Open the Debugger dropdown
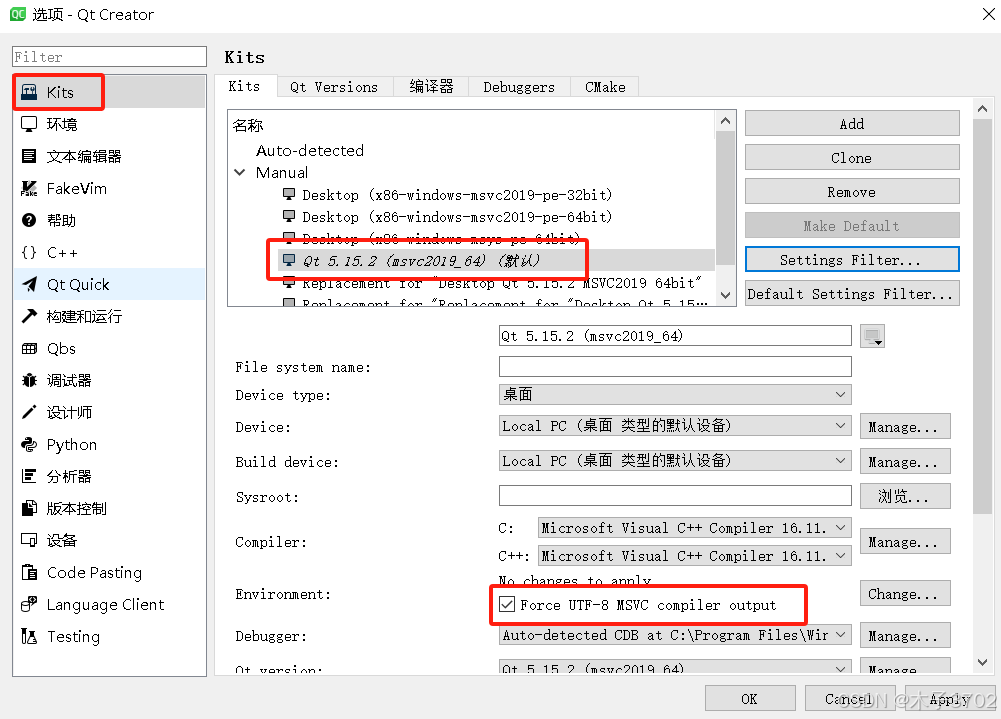1001x719 pixels. 675,635
